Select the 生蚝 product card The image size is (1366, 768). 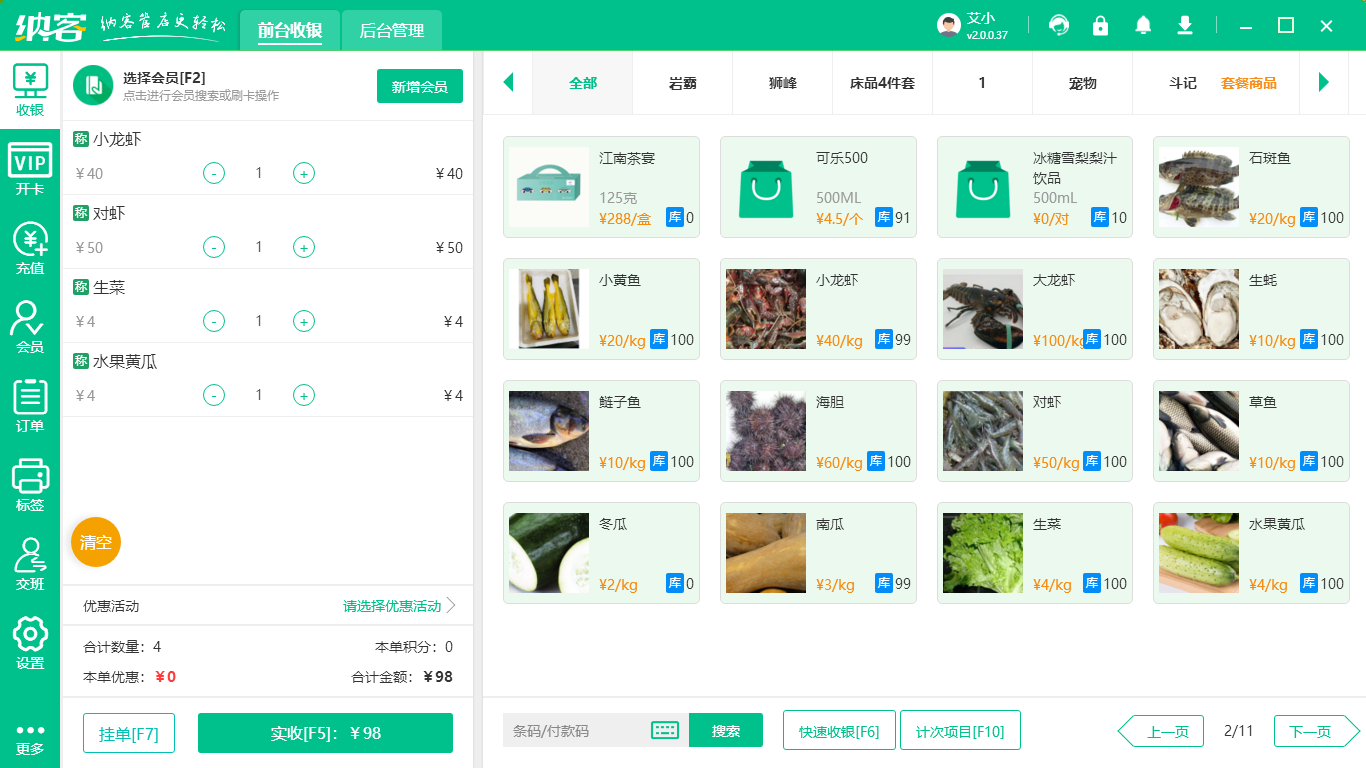pos(1251,309)
